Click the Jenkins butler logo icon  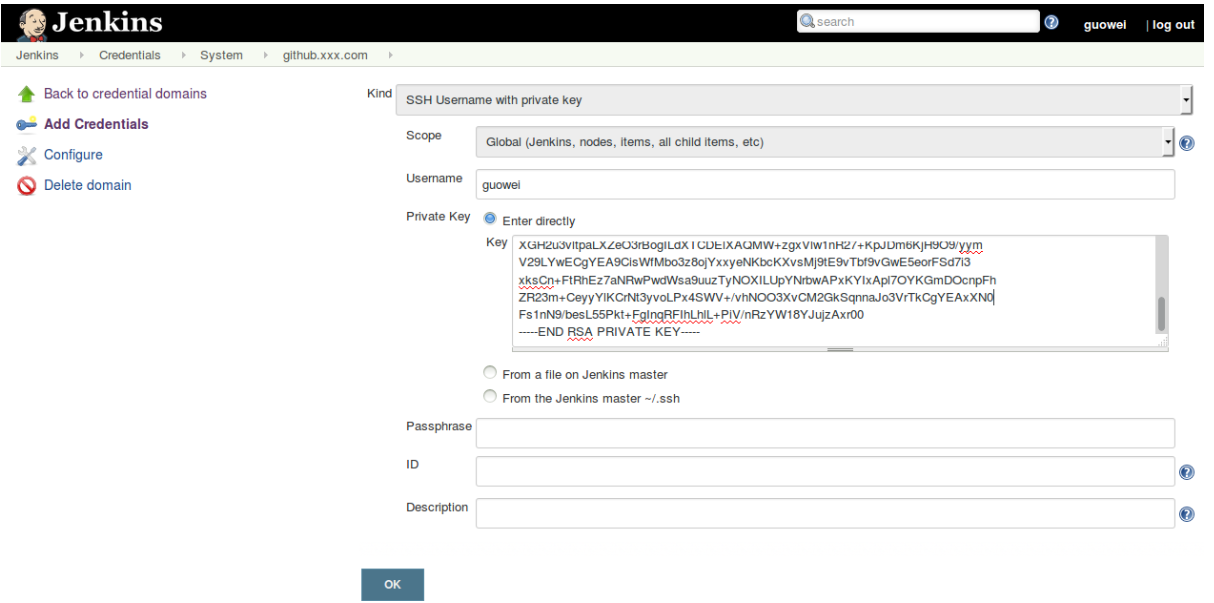32,22
